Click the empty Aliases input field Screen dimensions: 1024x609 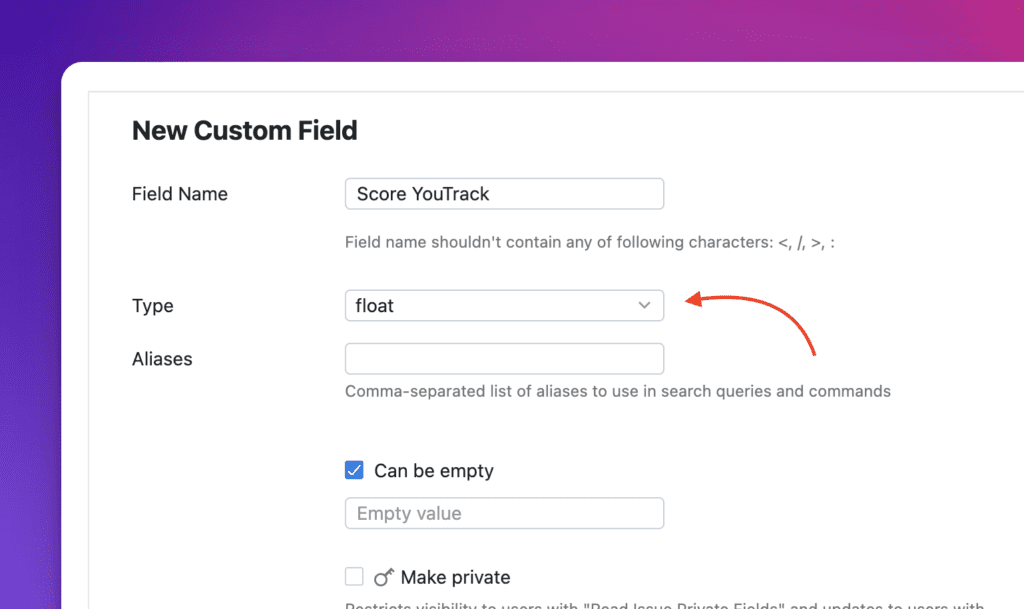coord(504,358)
